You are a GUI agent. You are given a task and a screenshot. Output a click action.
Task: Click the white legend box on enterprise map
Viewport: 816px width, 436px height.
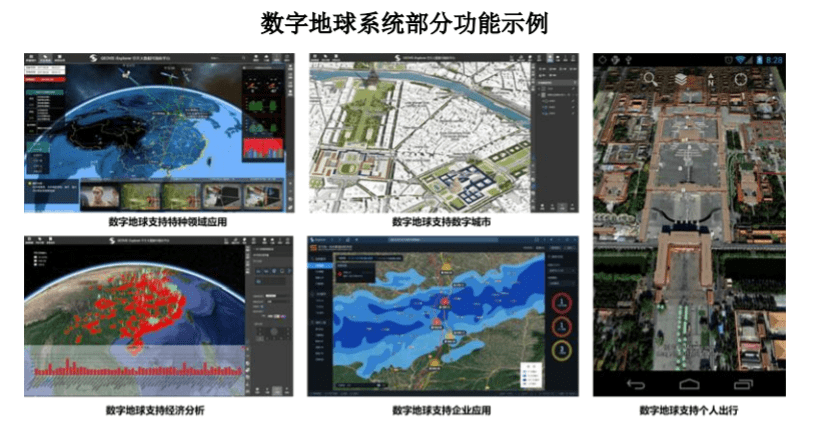(x=531, y=376)
